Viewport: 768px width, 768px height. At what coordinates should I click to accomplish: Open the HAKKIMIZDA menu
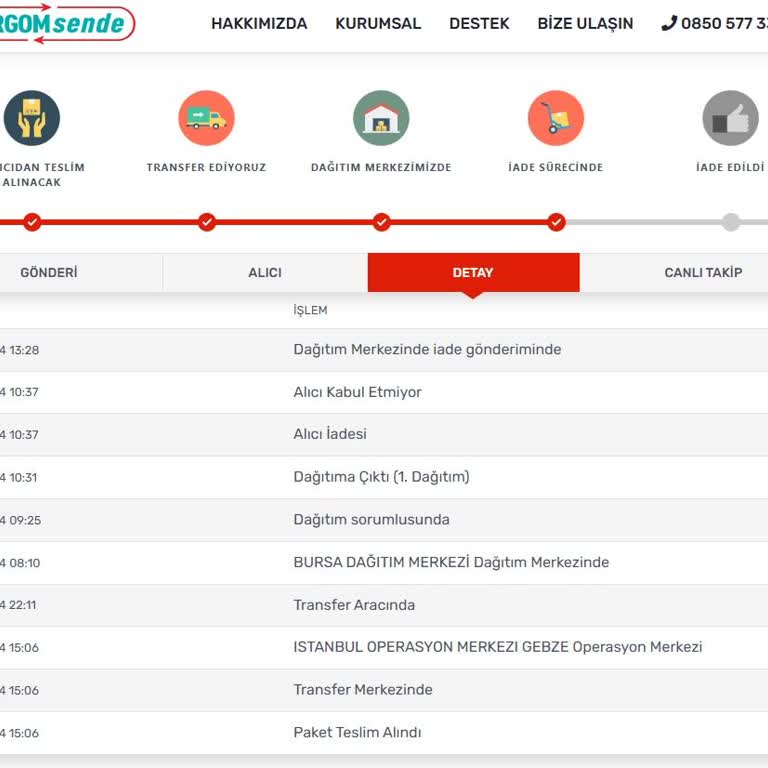(x=259, y=24)
